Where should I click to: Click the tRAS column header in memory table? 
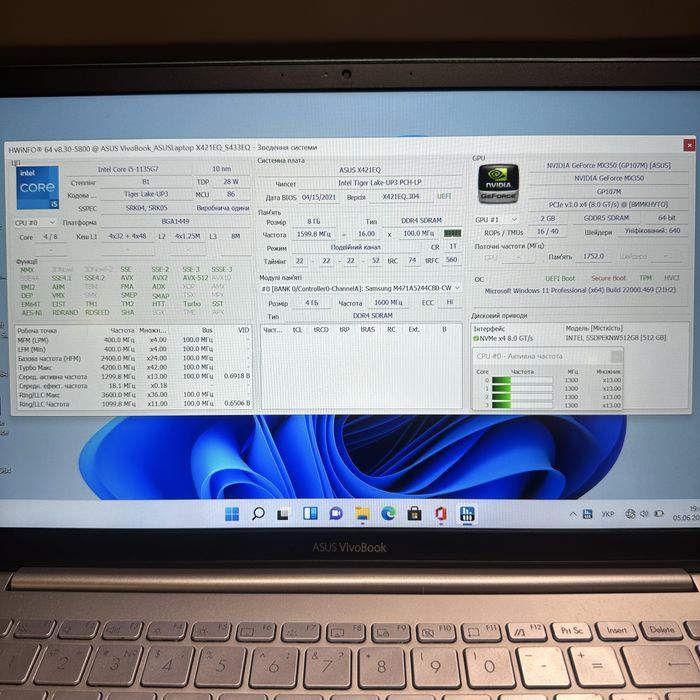coord(367,329)
